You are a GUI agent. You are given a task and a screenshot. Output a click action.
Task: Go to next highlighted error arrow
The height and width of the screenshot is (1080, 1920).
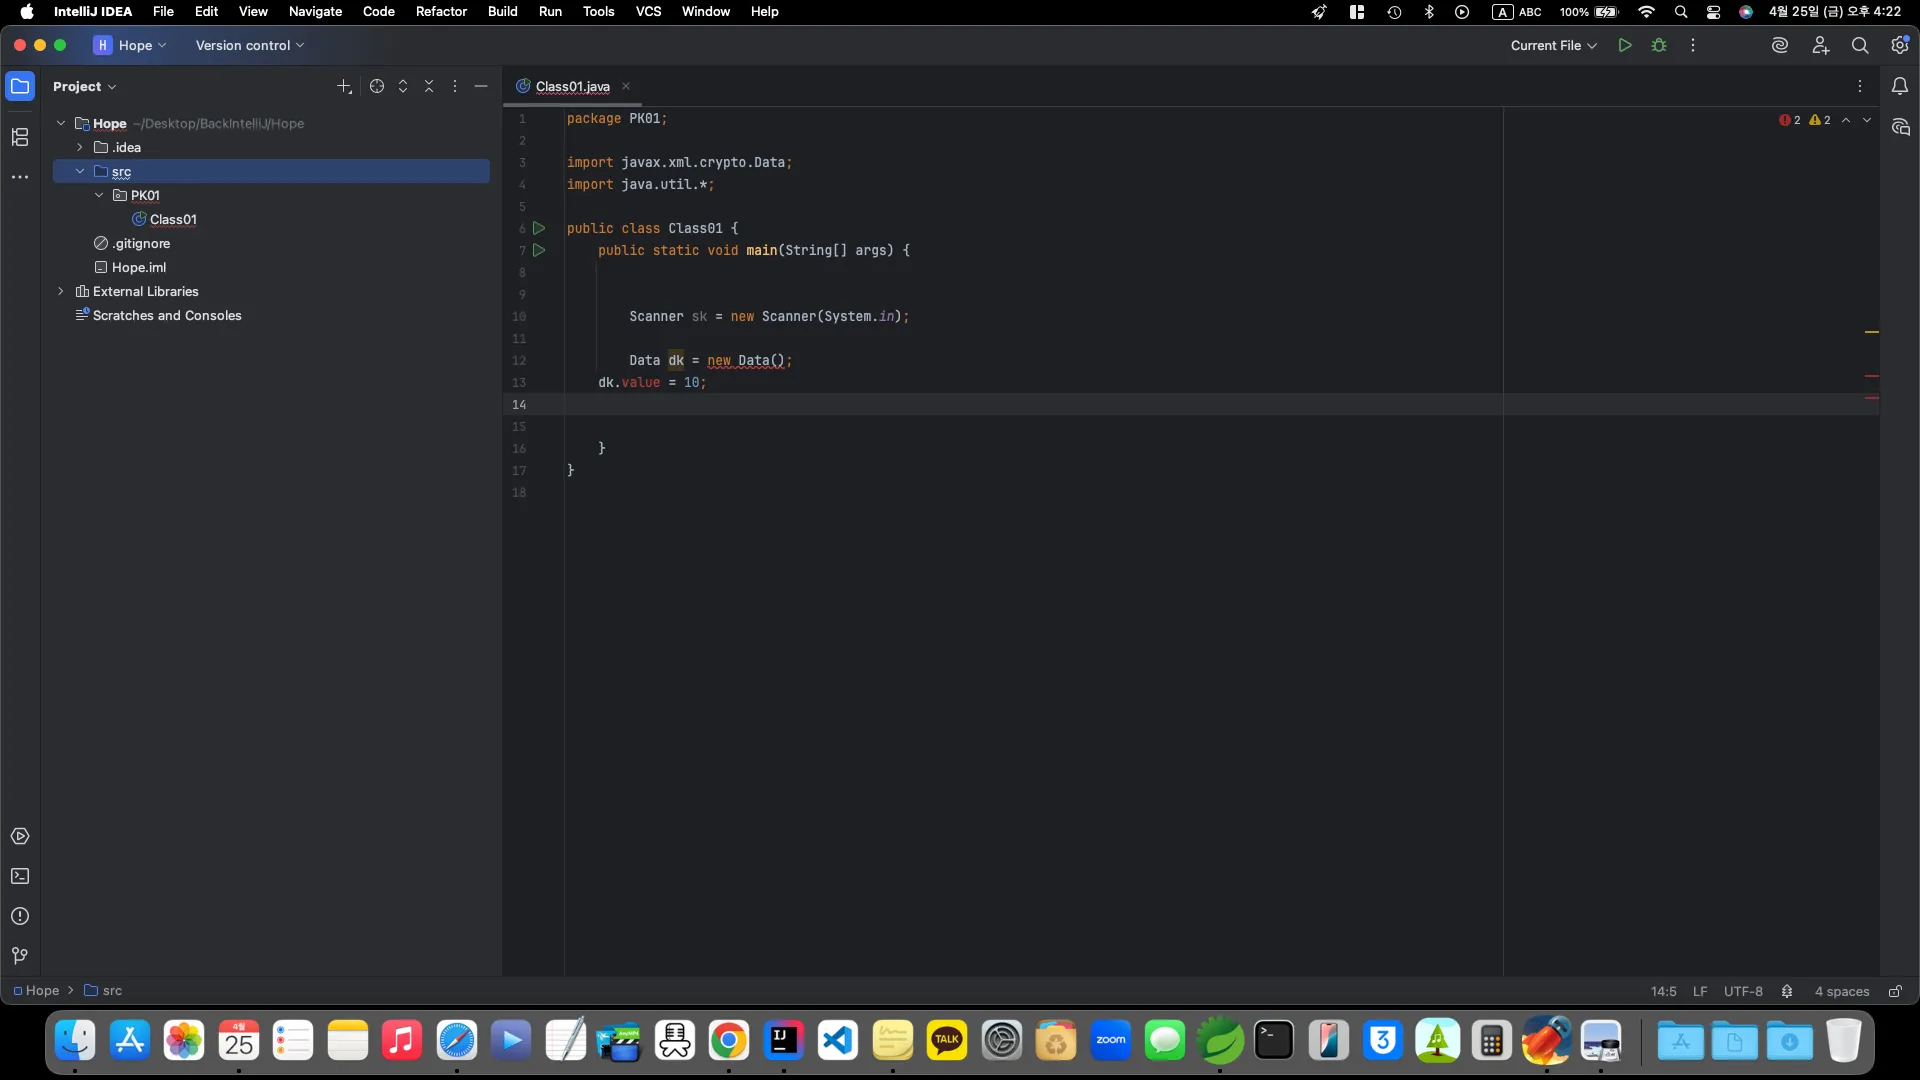1867,120
